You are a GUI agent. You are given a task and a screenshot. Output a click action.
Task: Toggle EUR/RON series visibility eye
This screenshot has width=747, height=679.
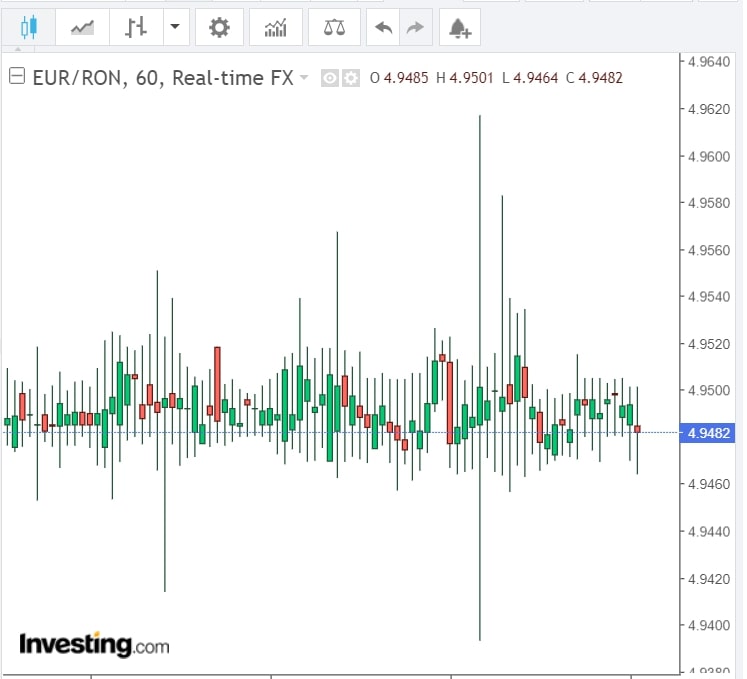pyautogui.click(x=329, y=78)
